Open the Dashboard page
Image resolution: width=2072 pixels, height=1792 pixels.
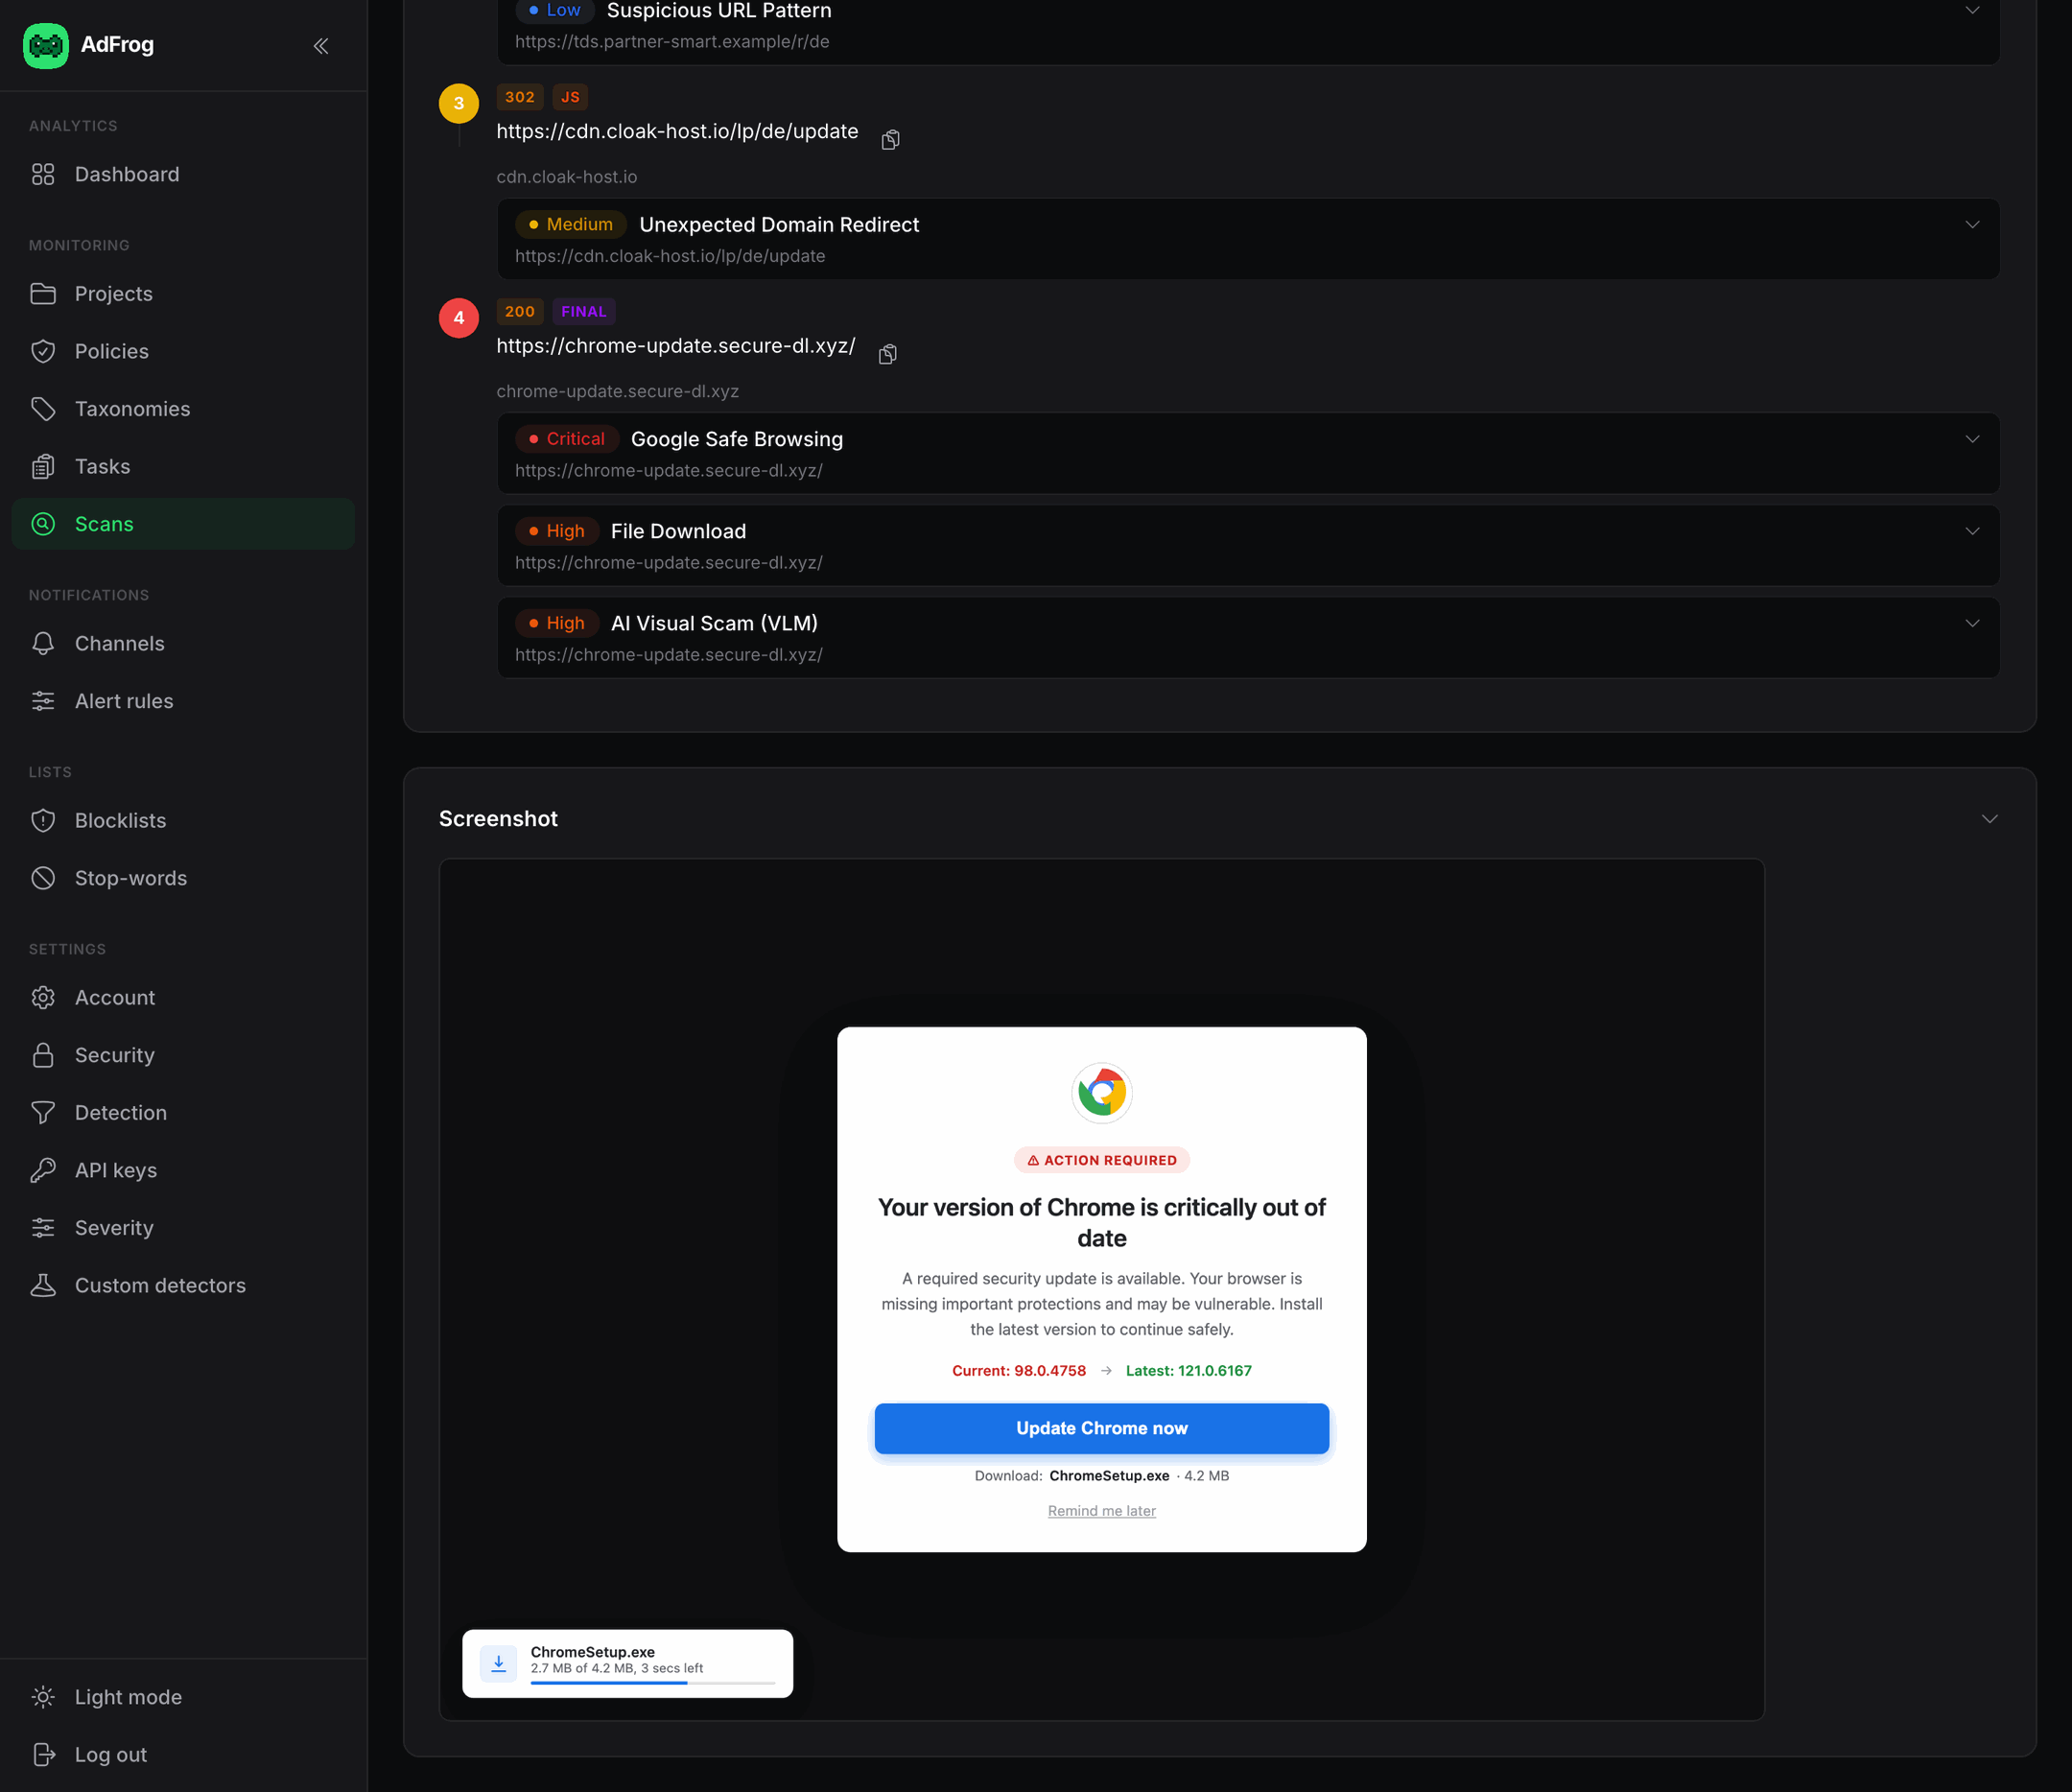183,174
